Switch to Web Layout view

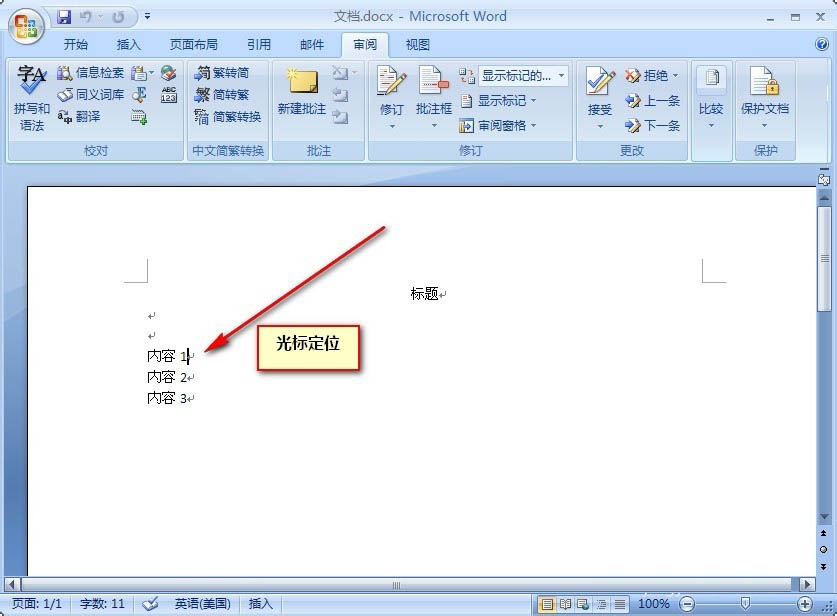pyautogui.click(x=583, y=604)
